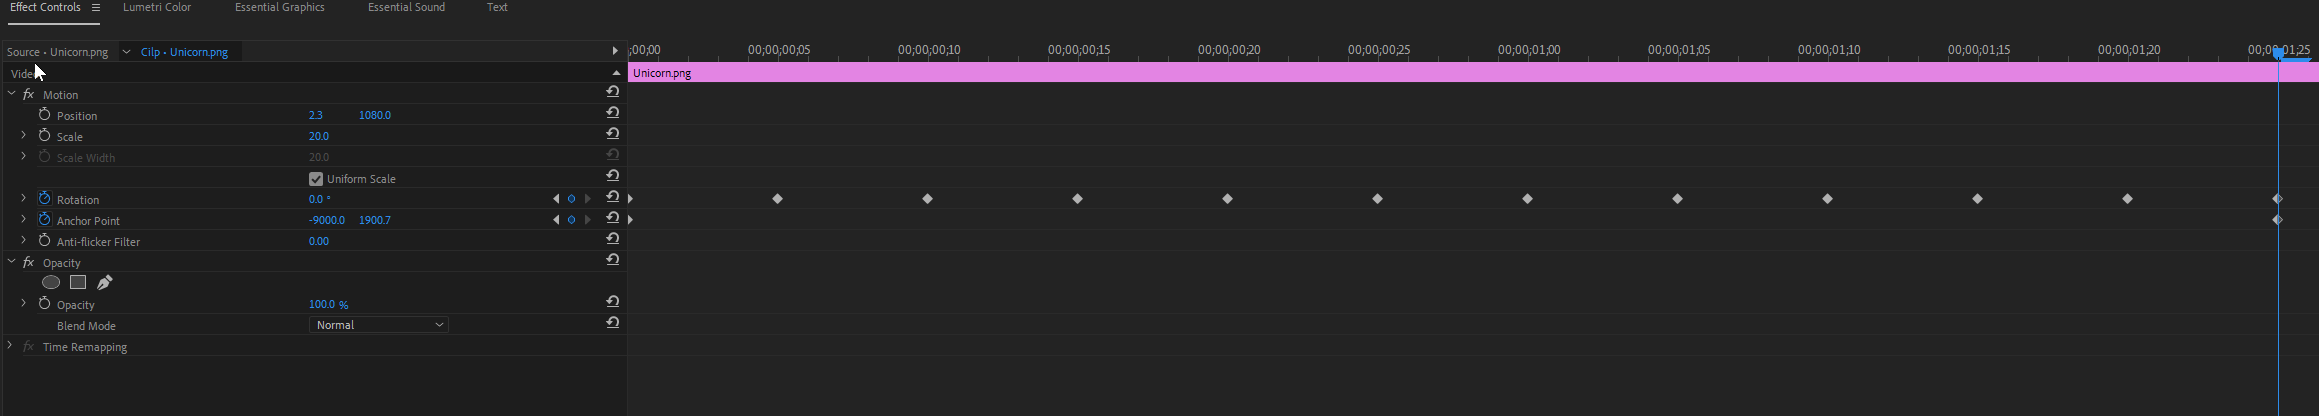Switch to the Lumetri Color tab
The height and width of the screenshot is (416, 2319).
(157, 8)
